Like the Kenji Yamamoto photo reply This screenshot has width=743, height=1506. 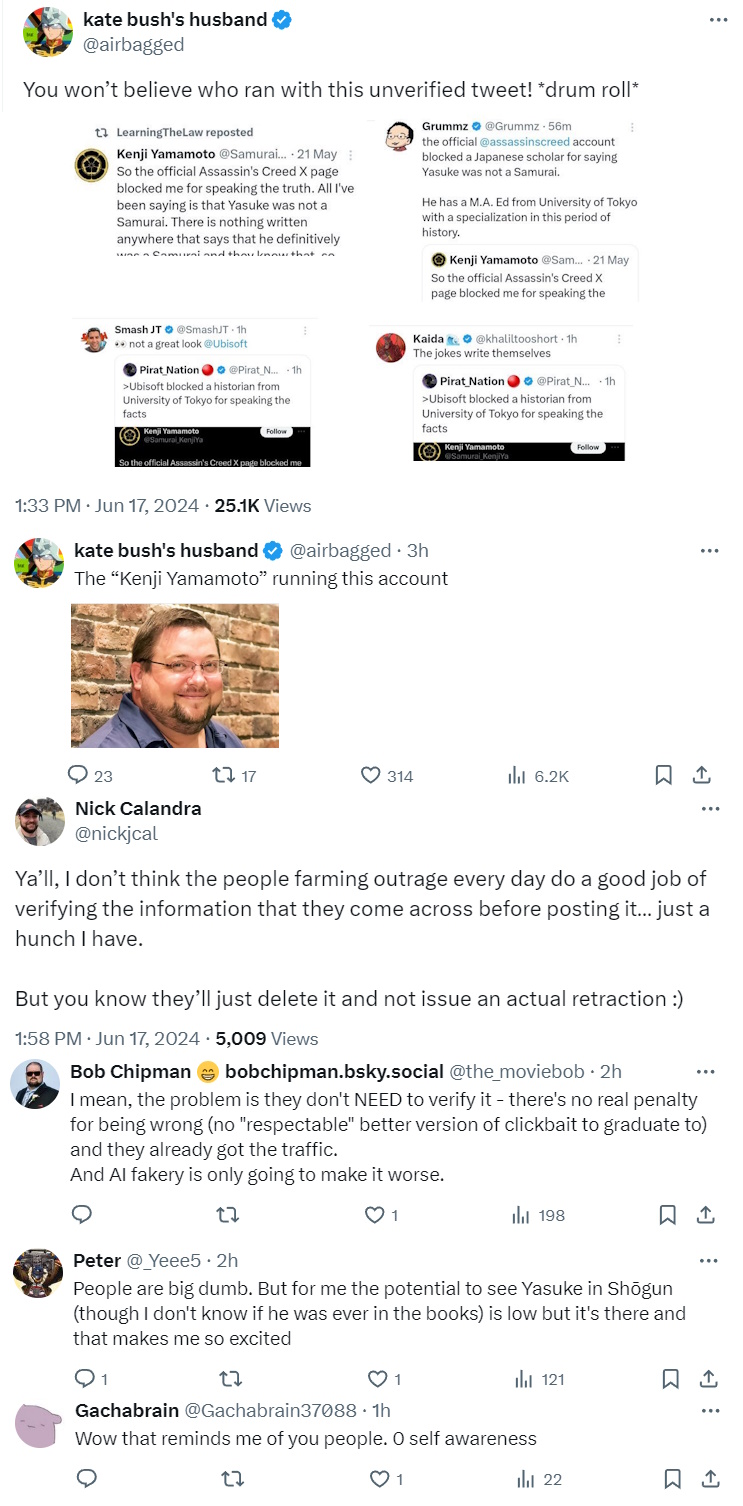click(371, 775)
